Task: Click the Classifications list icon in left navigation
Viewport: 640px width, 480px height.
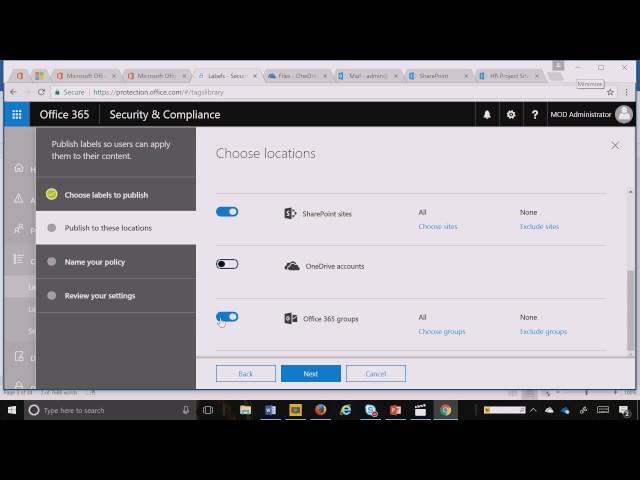Action: pyautogui.click(x=19, y=259)
